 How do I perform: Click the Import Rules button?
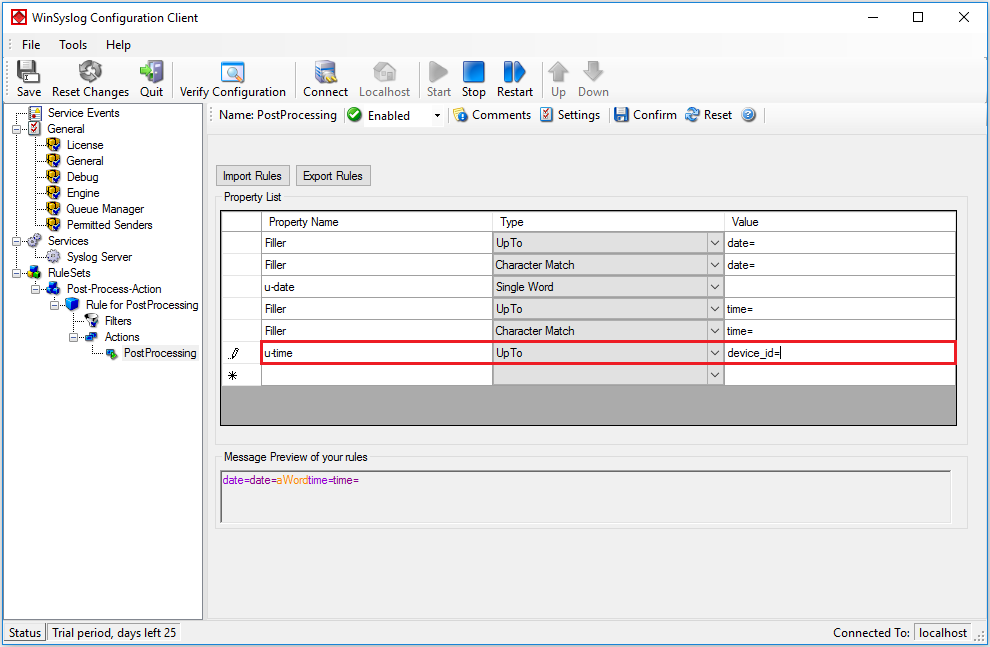[x=252, y=176]
